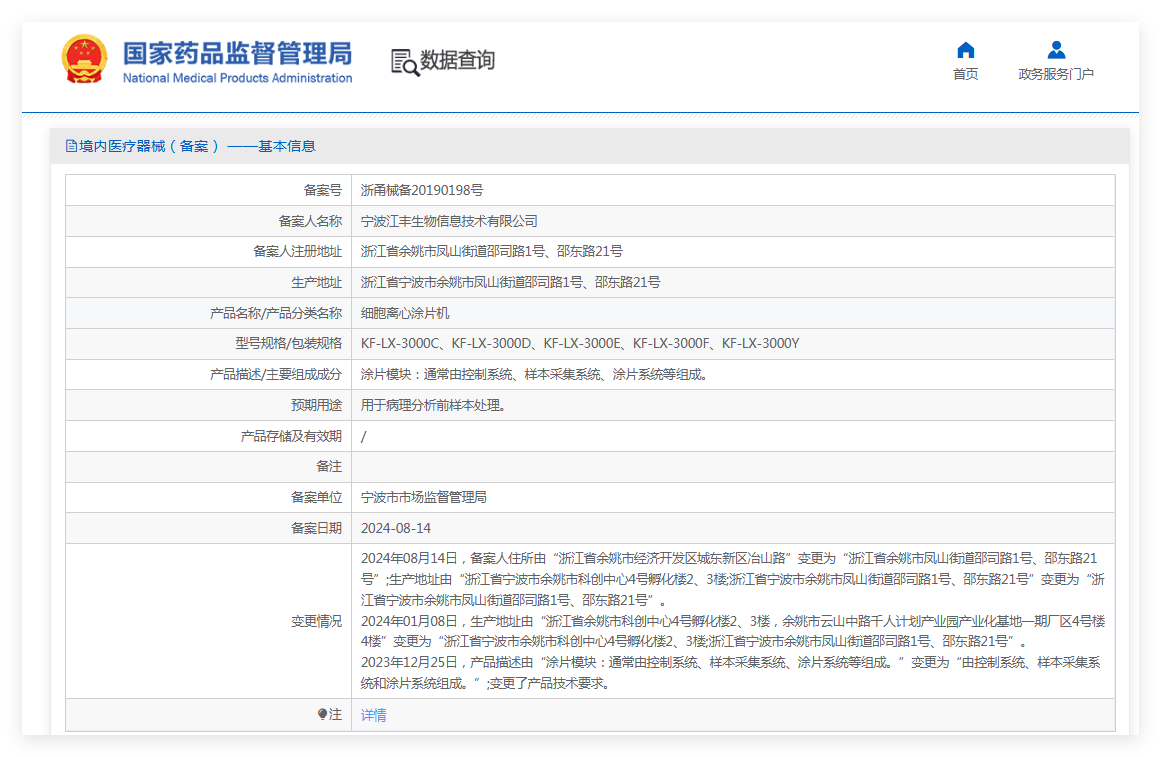Click the national emblem logo
Image resolution: width=1161 pixels, height=757 pixels.
tap(84, 60)
